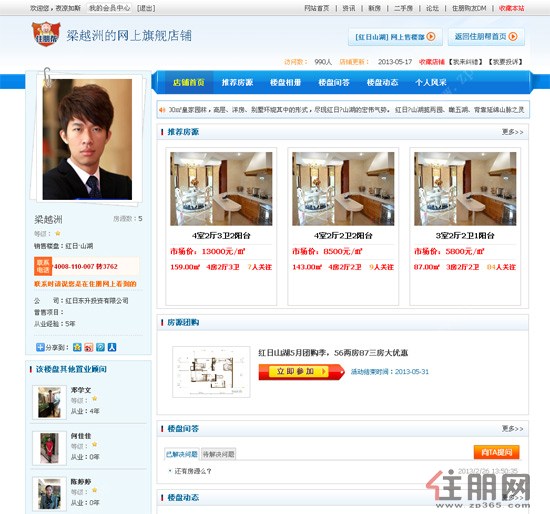This screenshot has height=514, width=550.
Task: Click 梁越洲 profile portrait photo
Action: [87, 139]
